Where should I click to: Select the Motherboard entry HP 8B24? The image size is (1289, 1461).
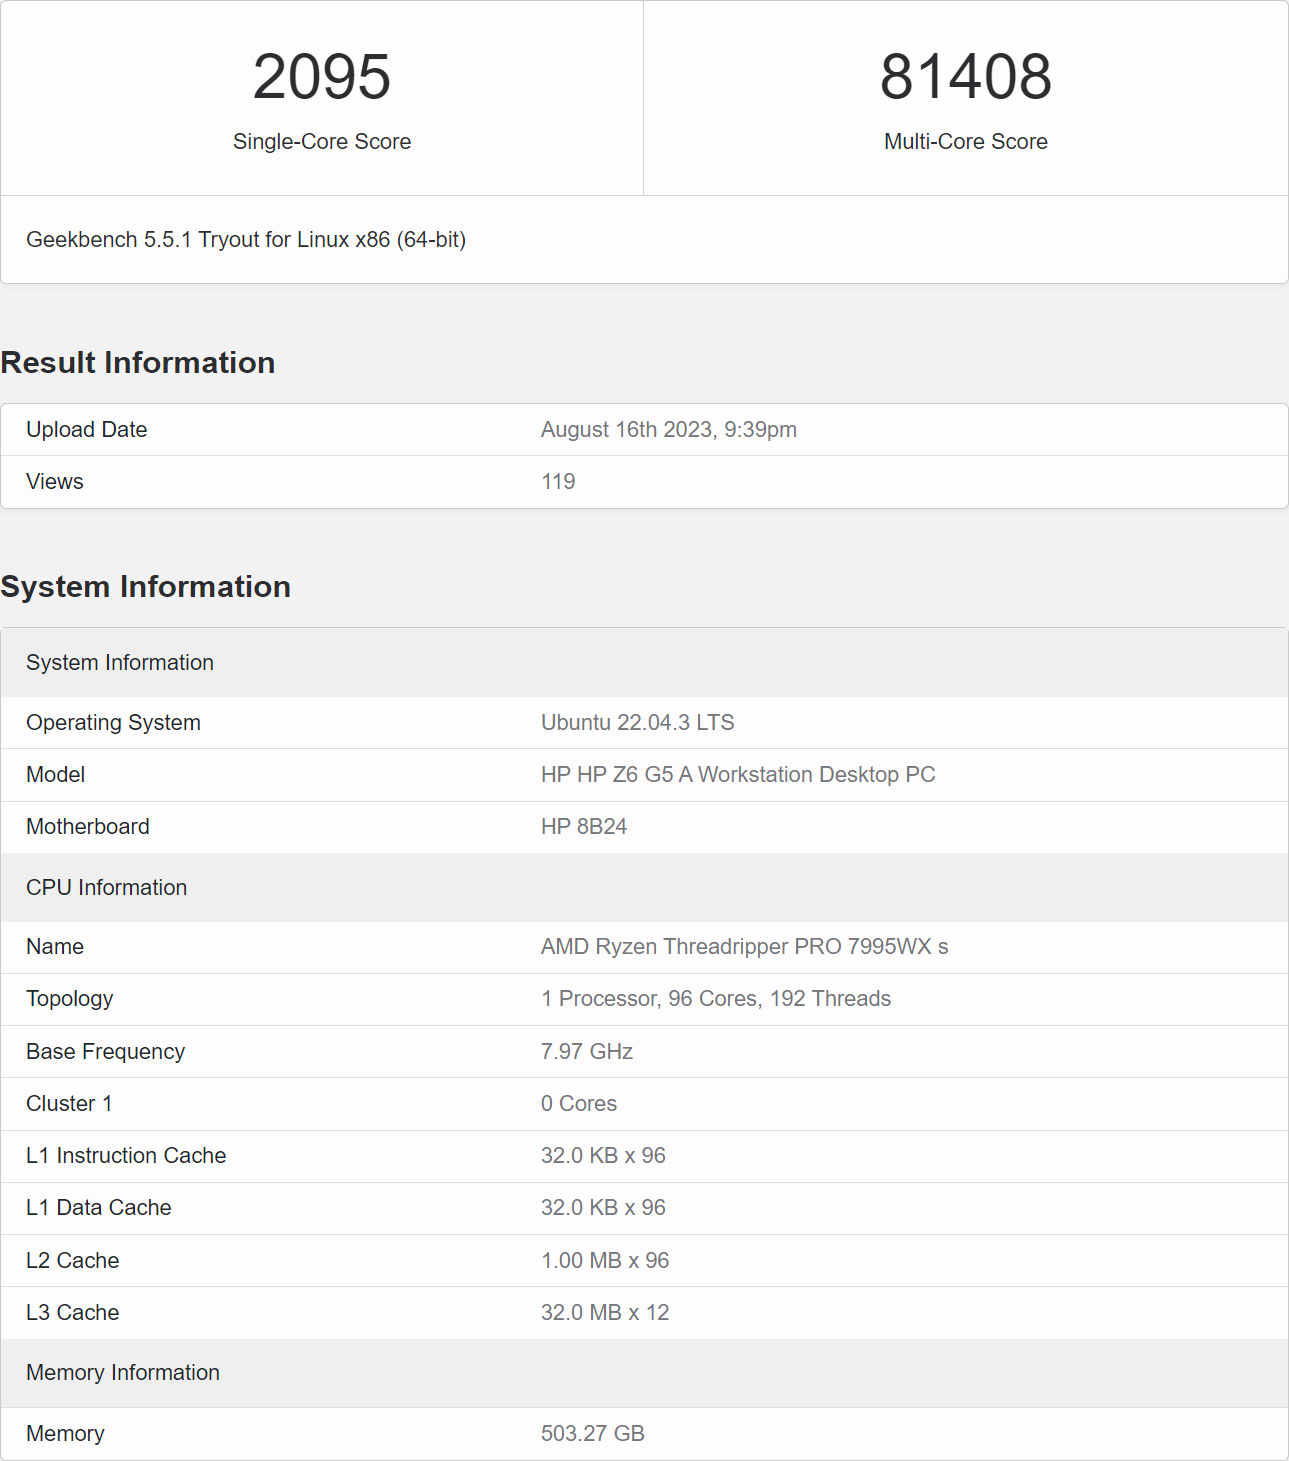pyautogui.click(x=583, y=827)
